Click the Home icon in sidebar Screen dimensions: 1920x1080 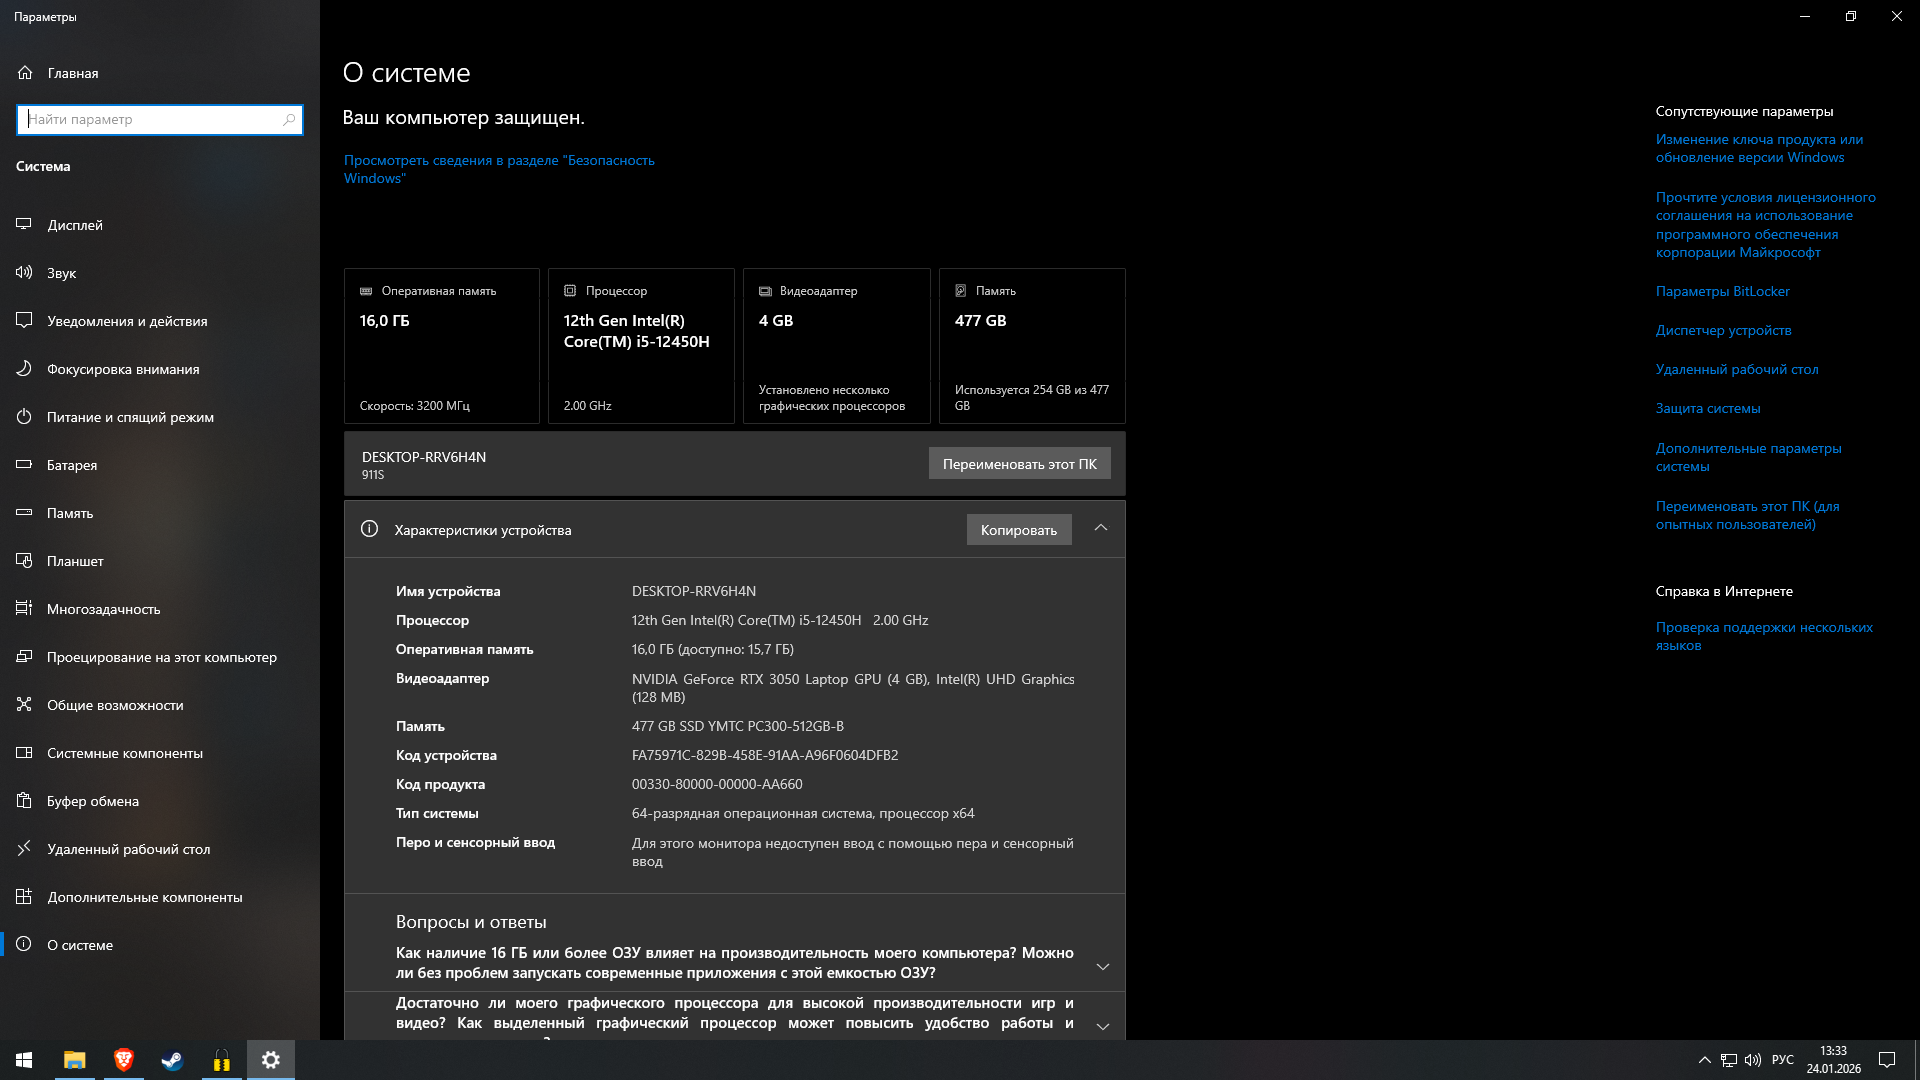tap(25, 72)
